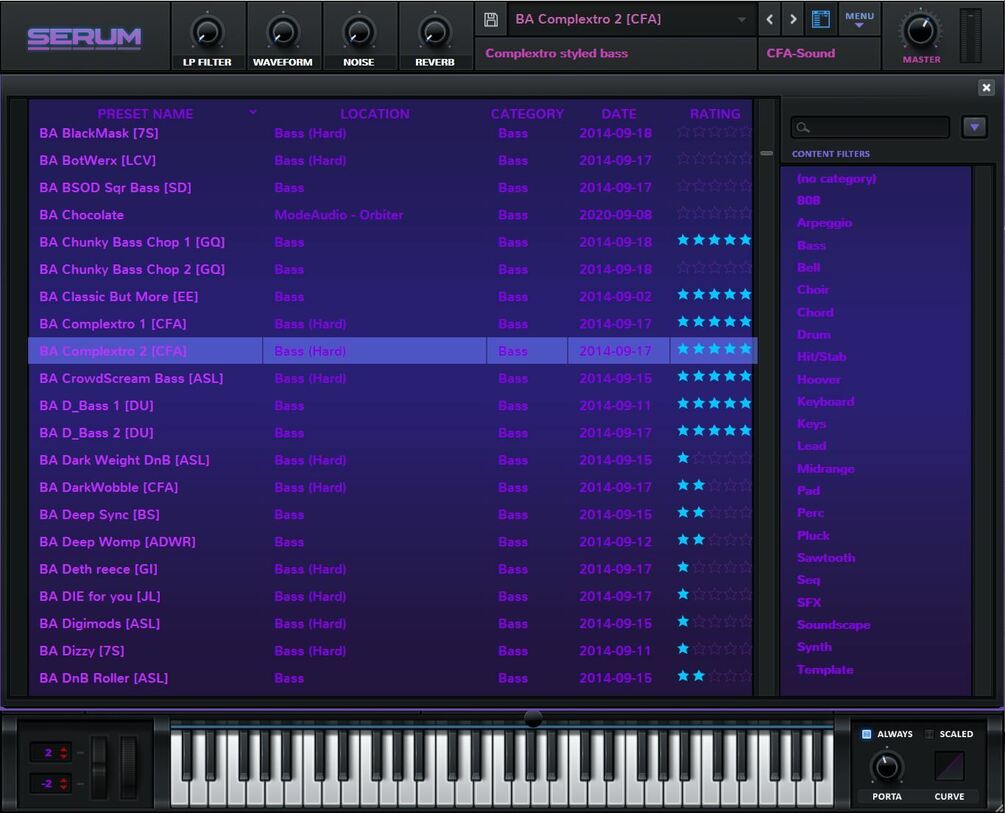The image size is (1005, 813).
Task: Click rating stars for BA Dizzy [7S]
Action: 714,649
